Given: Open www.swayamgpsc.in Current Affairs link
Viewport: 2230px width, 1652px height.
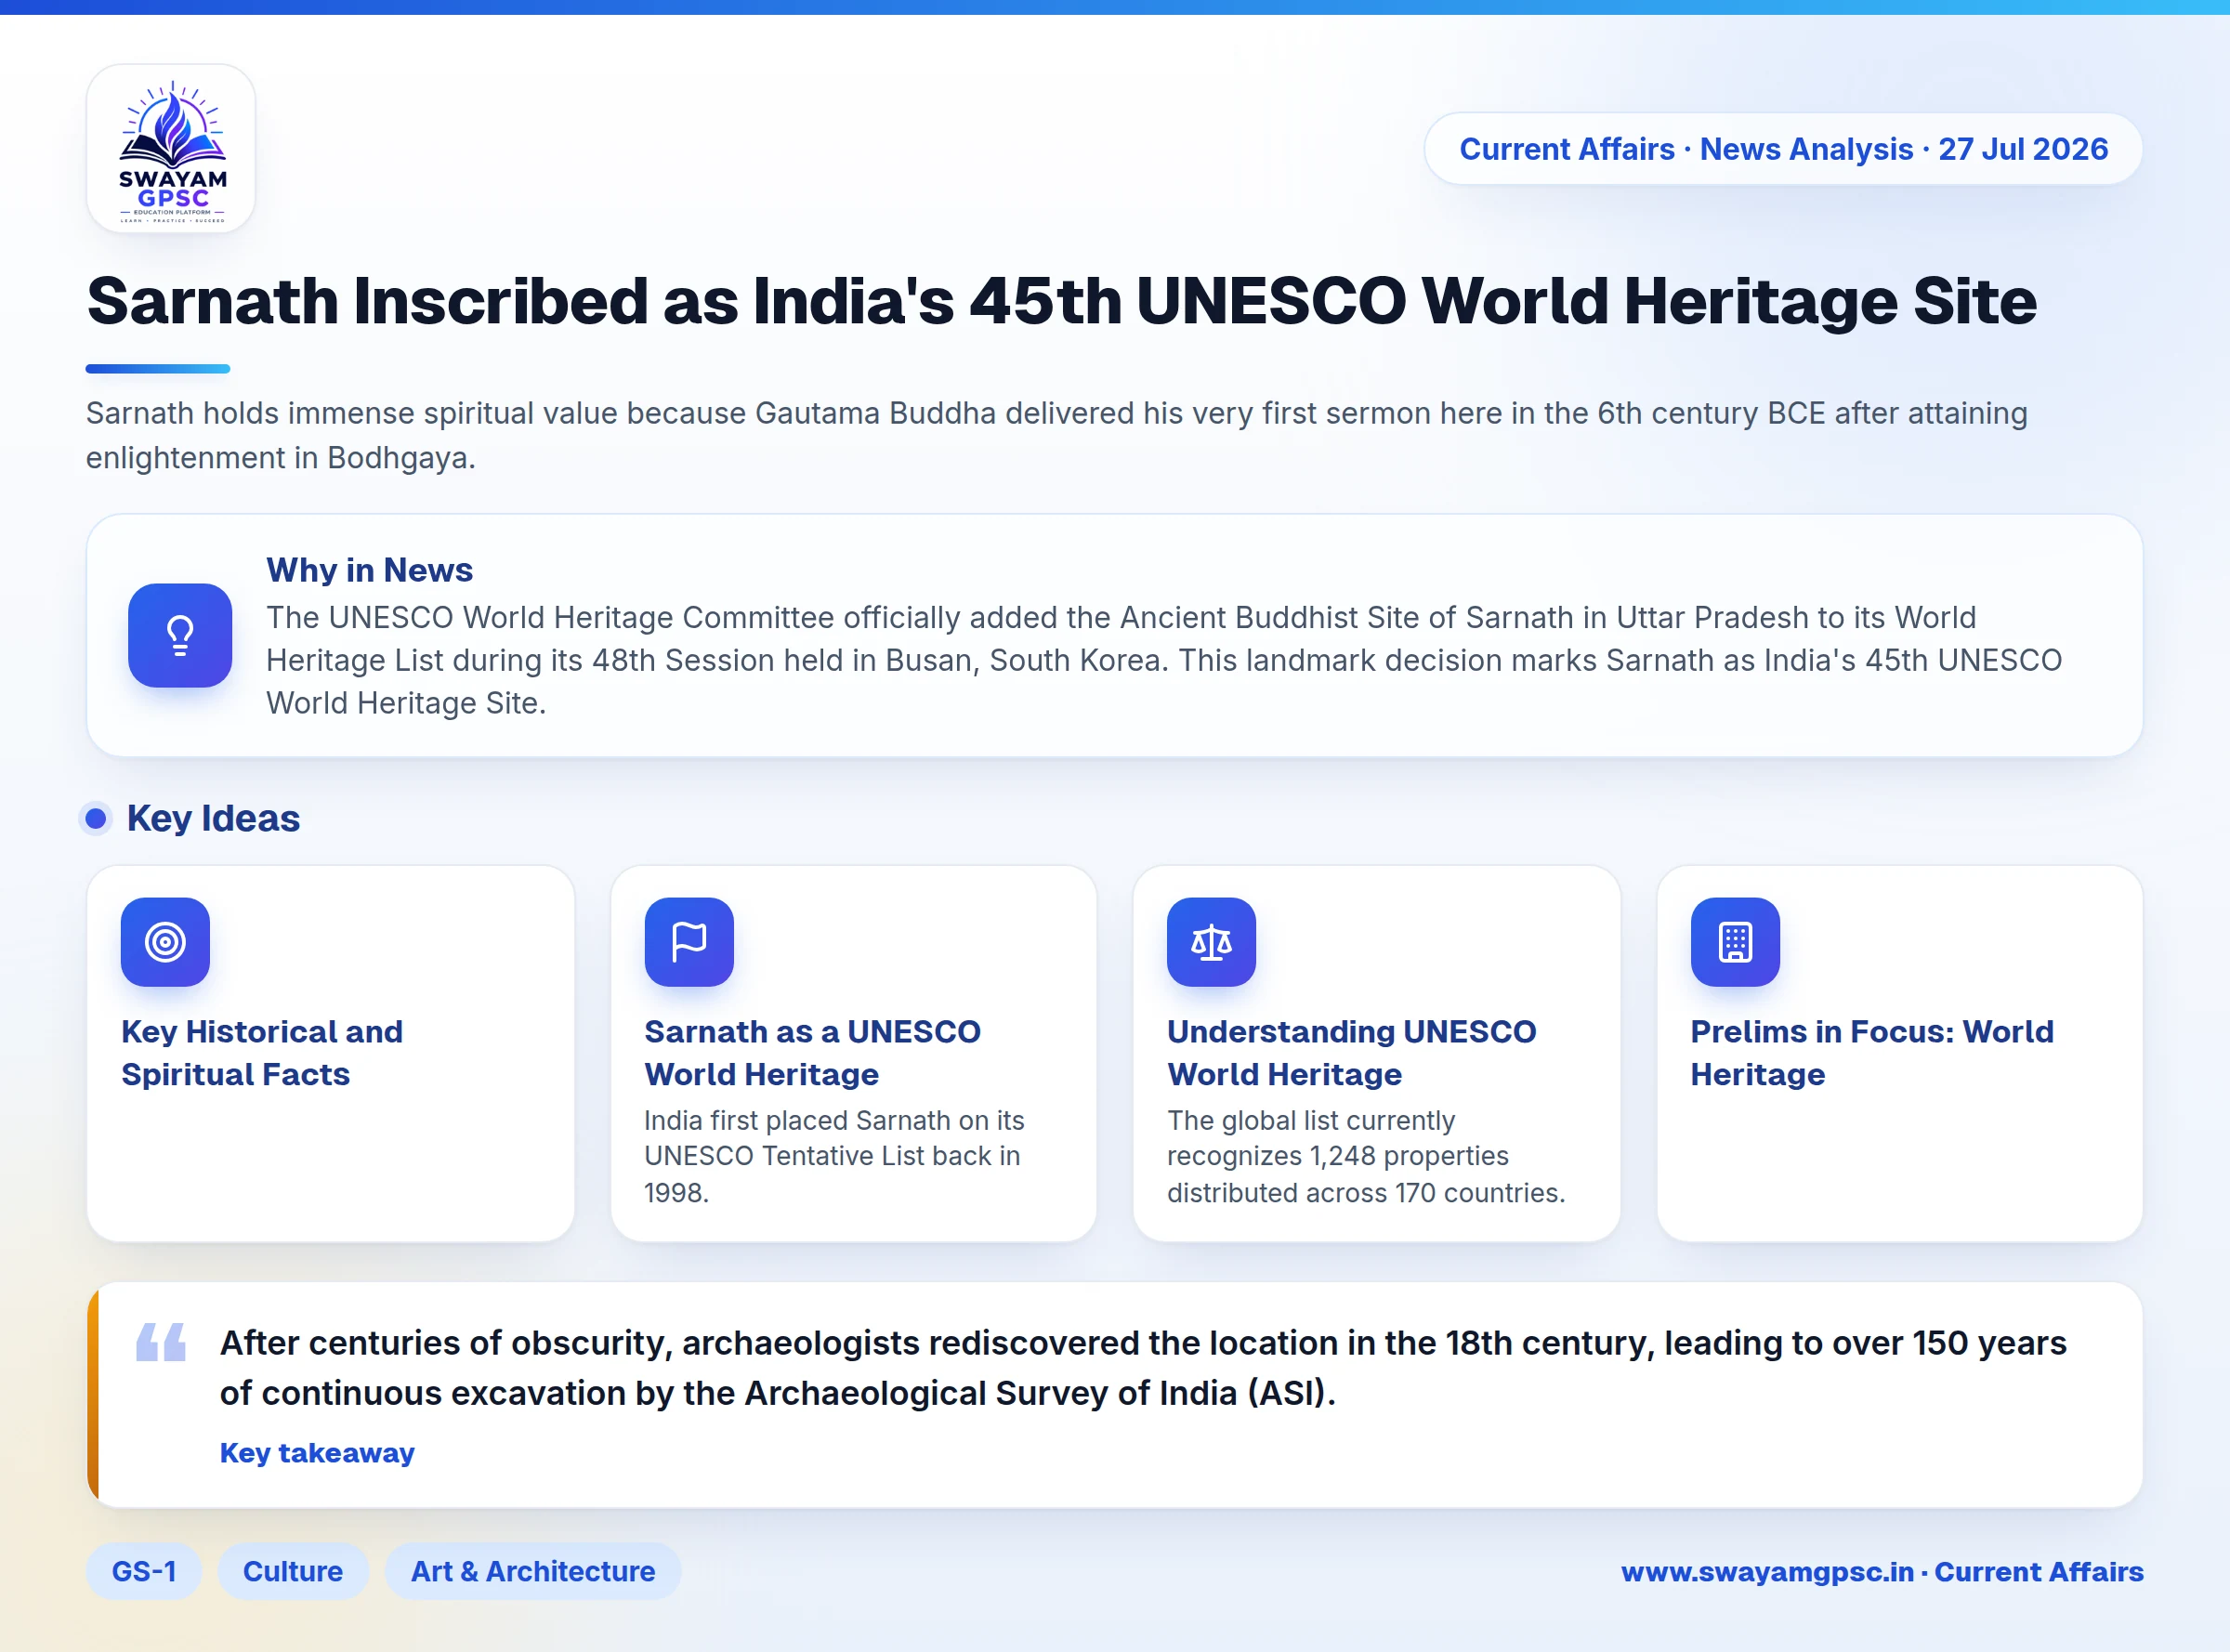Looking at the screenshot, I should (1882, 1572).
